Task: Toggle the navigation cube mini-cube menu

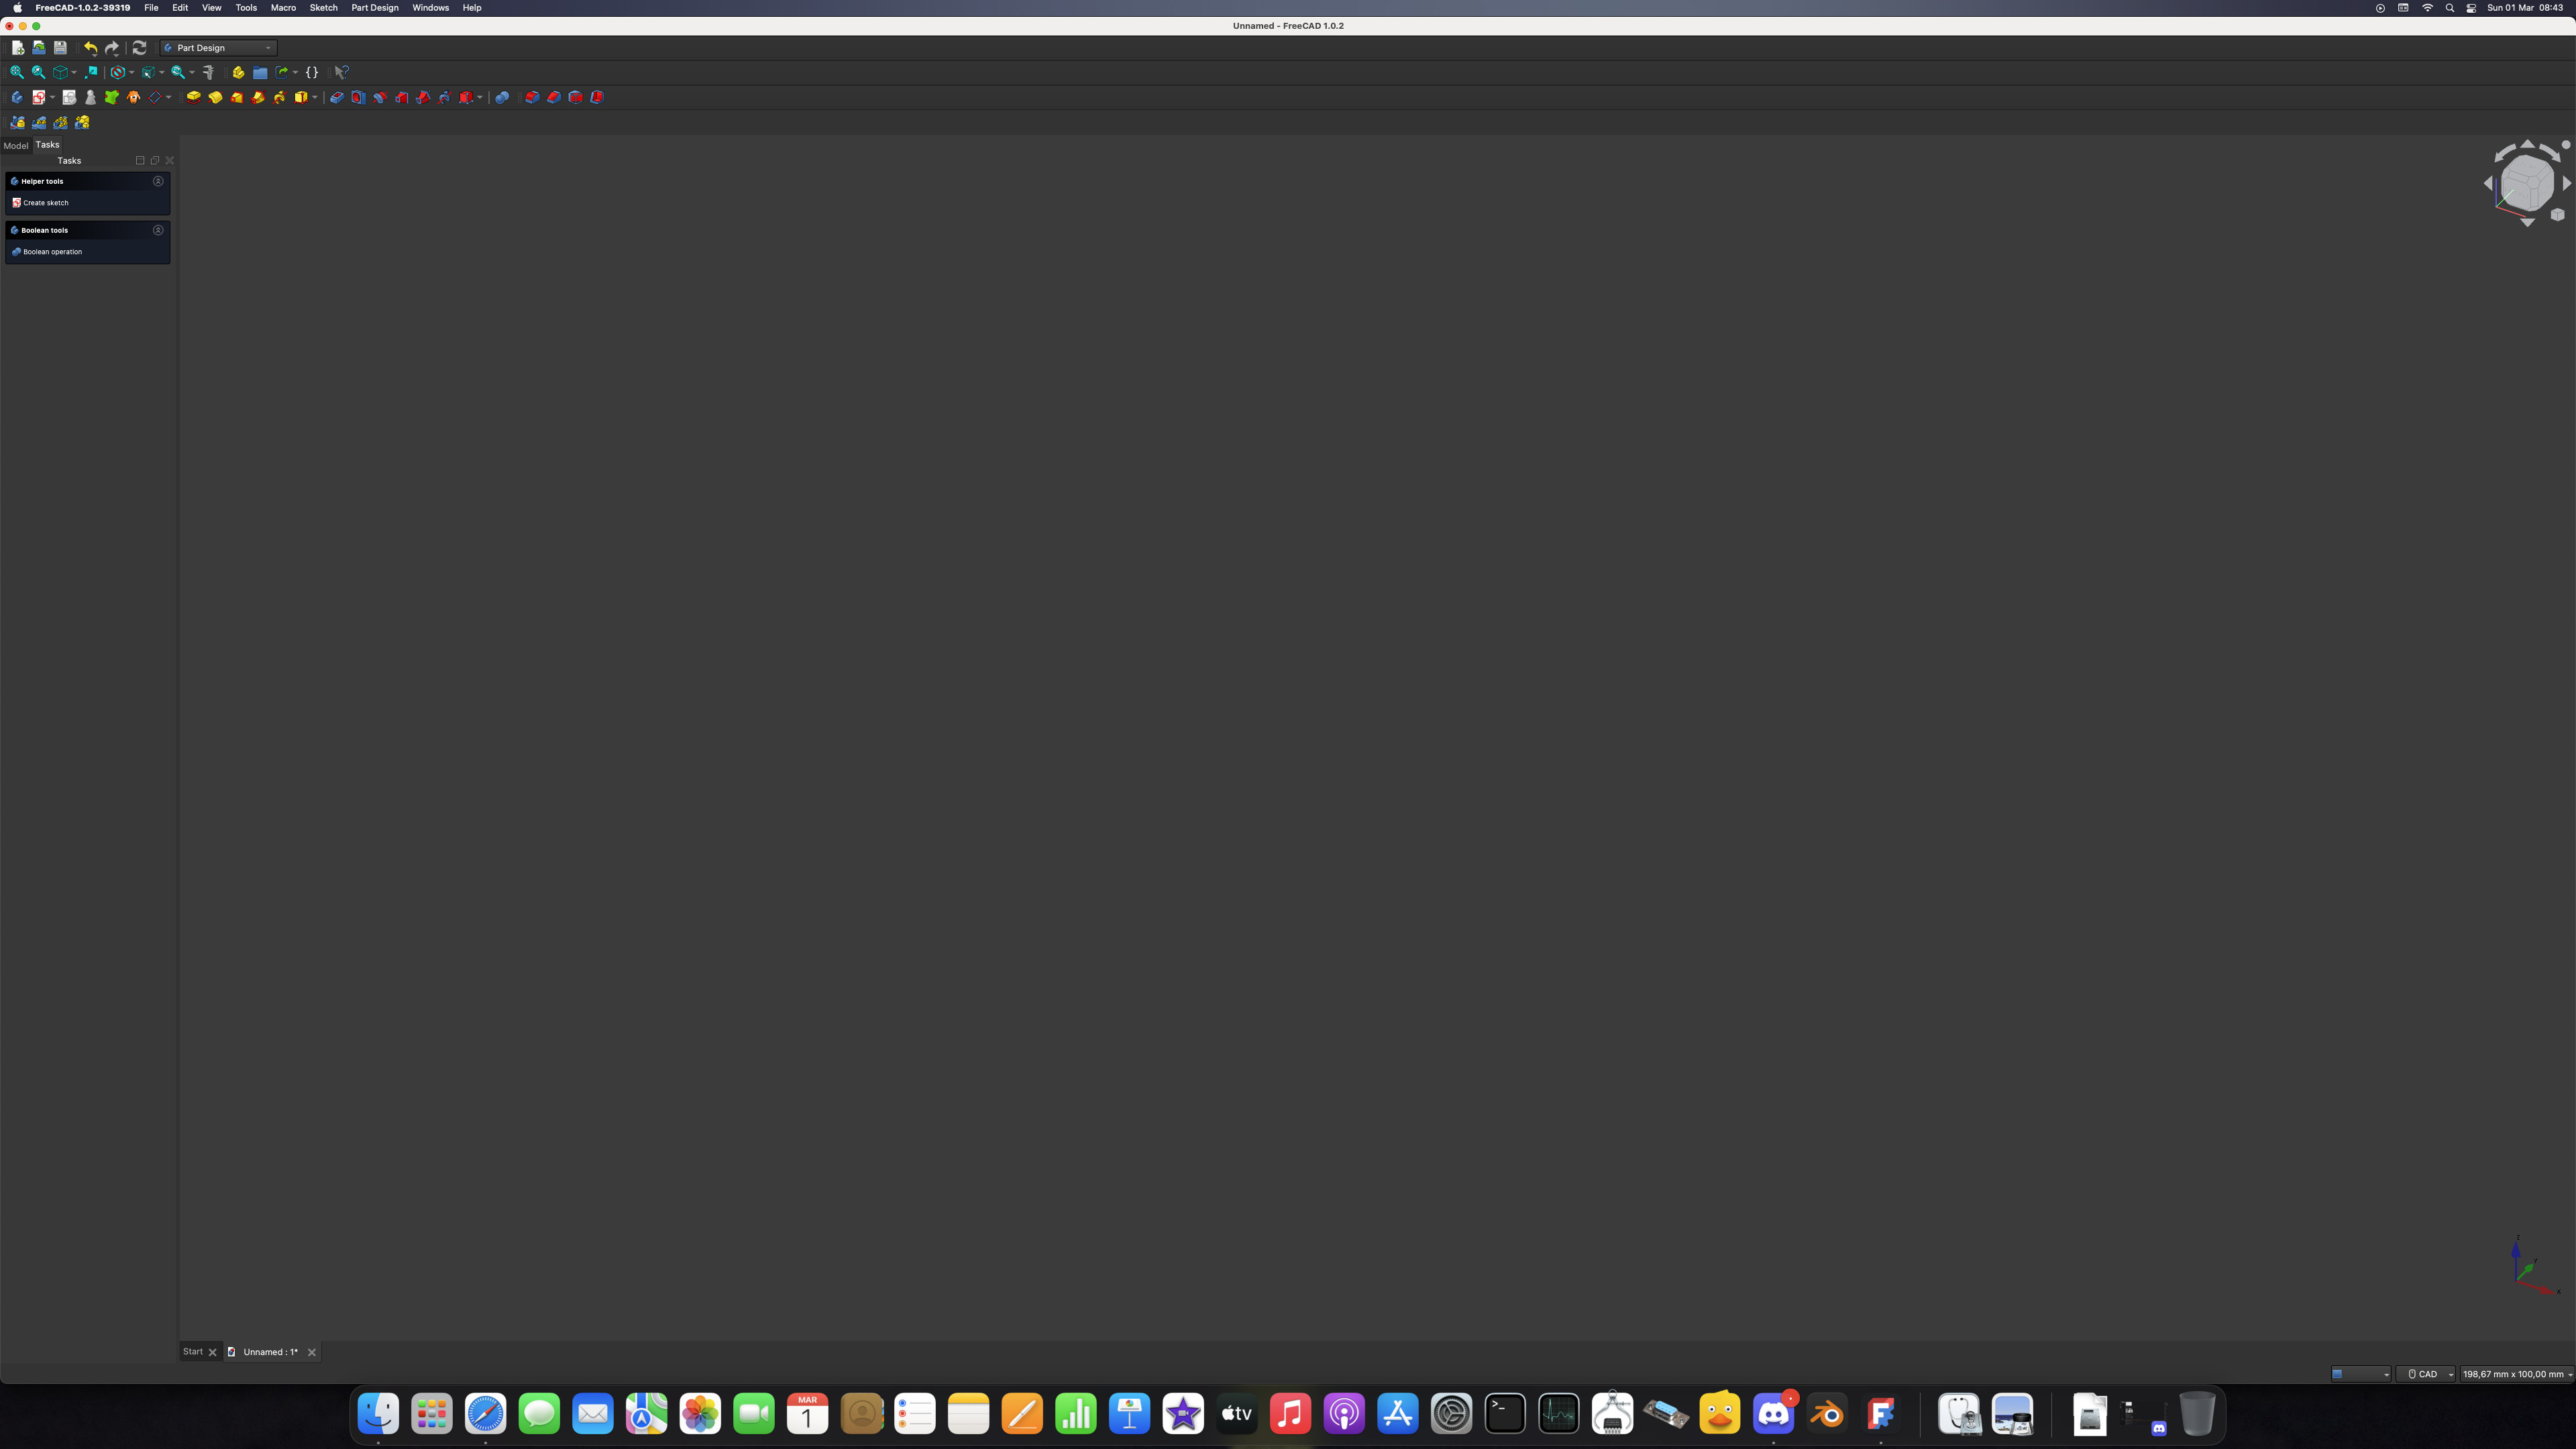Action: point(2557,214)
